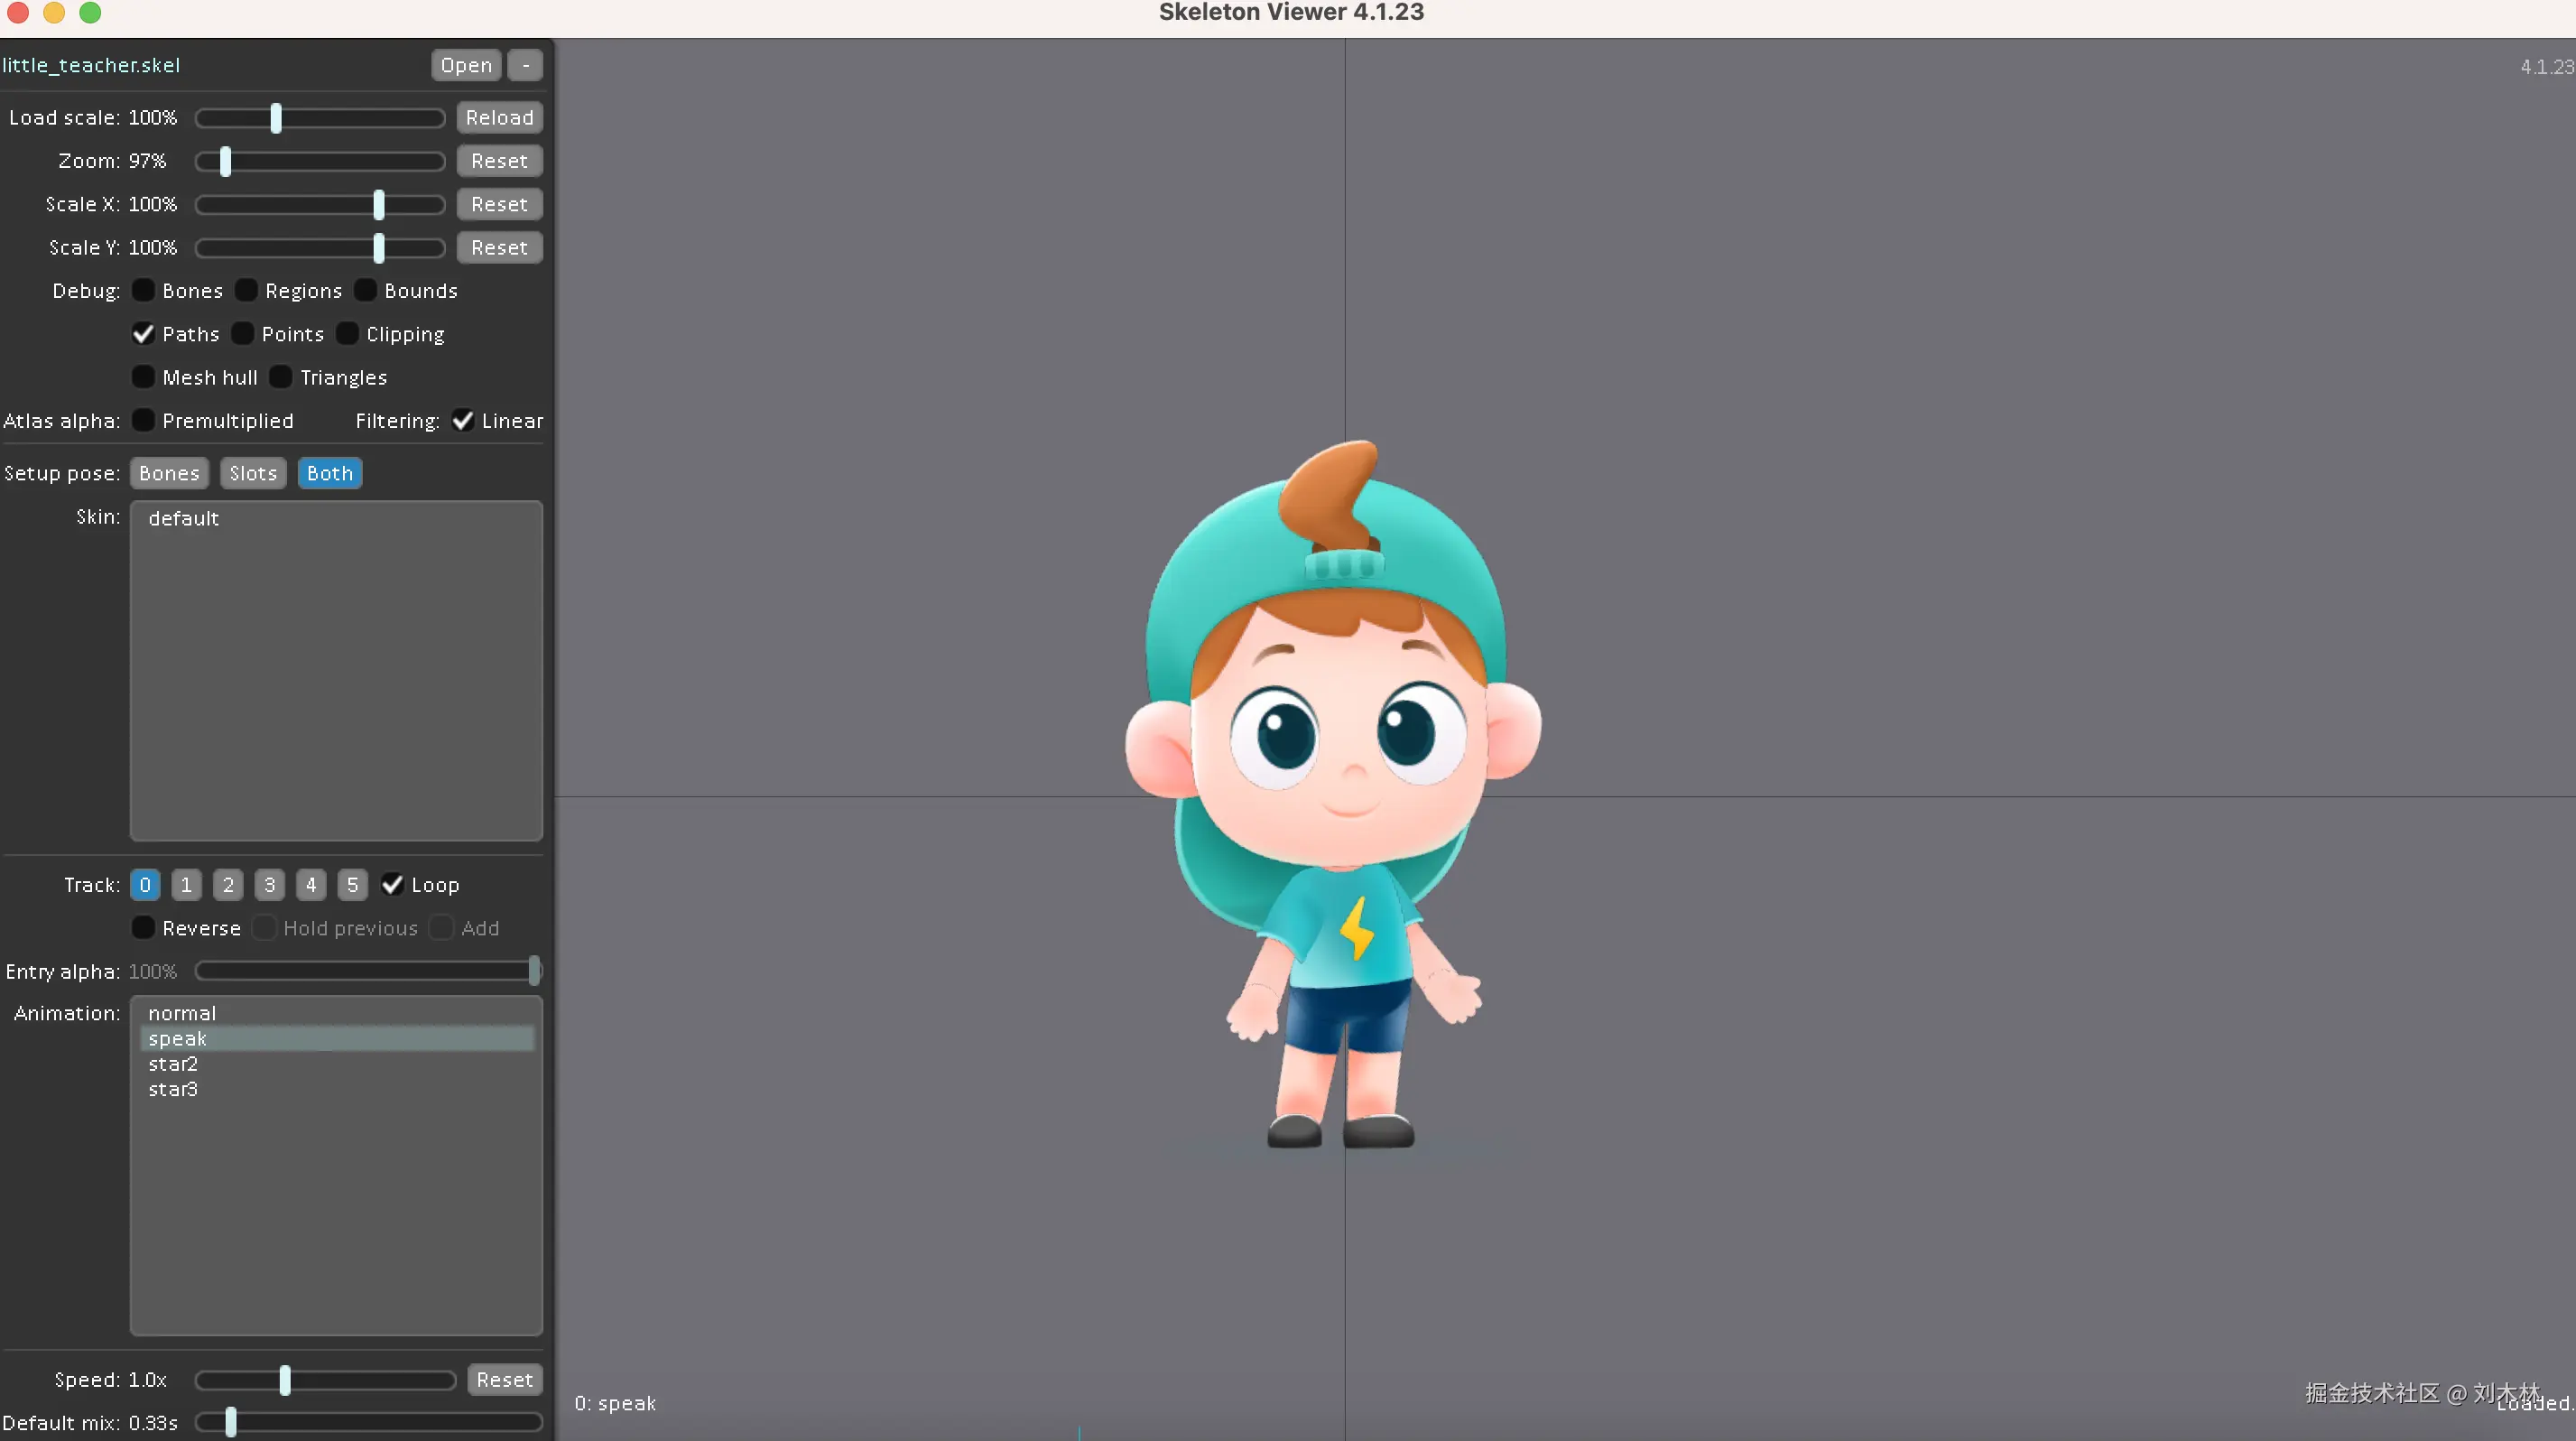Toggle Linear filtering off

point(462,420)
